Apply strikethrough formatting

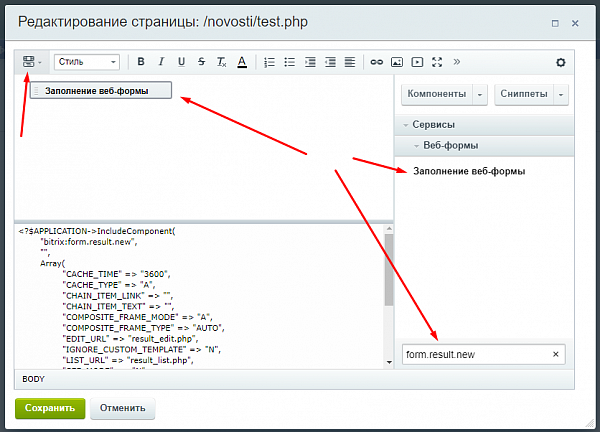coord(202,62)
